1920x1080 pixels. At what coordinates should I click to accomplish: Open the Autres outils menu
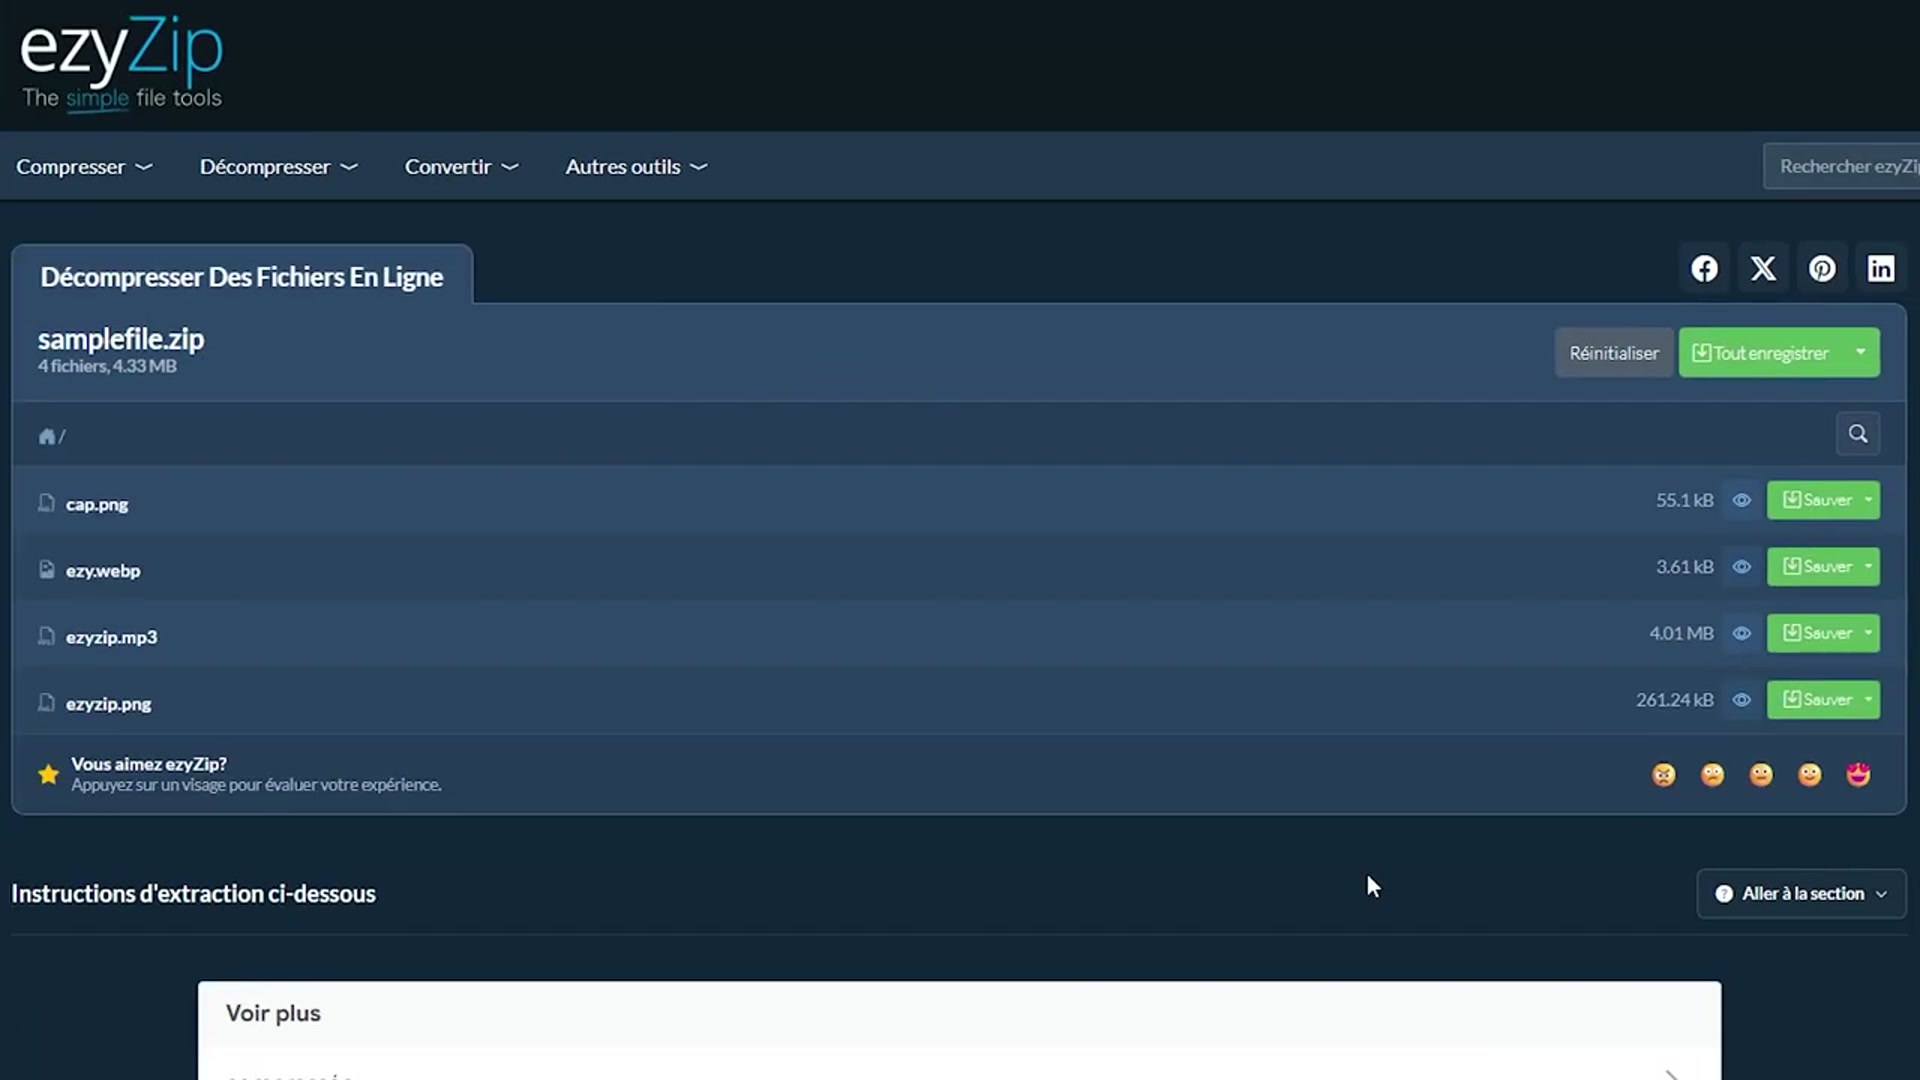coord(636,167)
